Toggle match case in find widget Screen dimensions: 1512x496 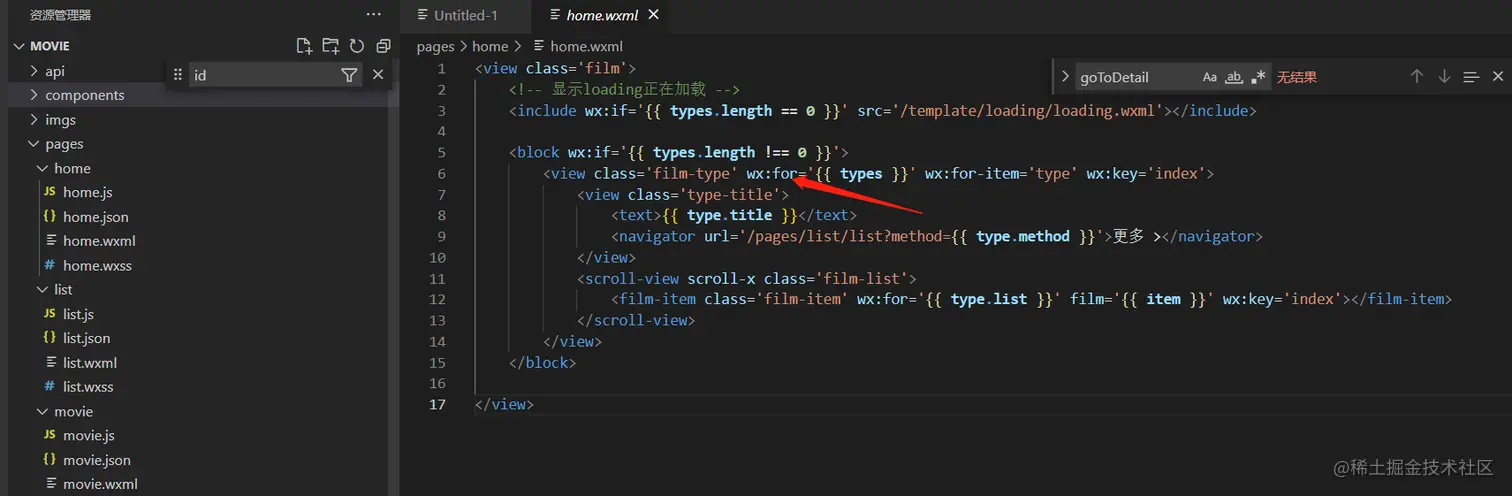tap(1209, 77)
